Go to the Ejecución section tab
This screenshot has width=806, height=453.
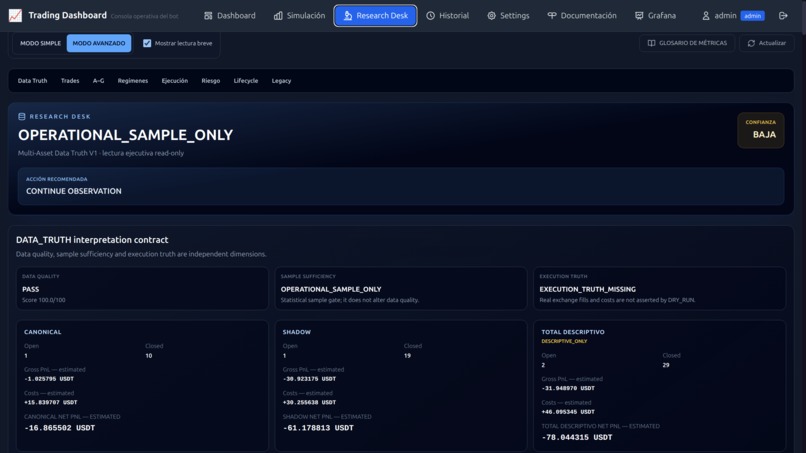click(175, 81)
